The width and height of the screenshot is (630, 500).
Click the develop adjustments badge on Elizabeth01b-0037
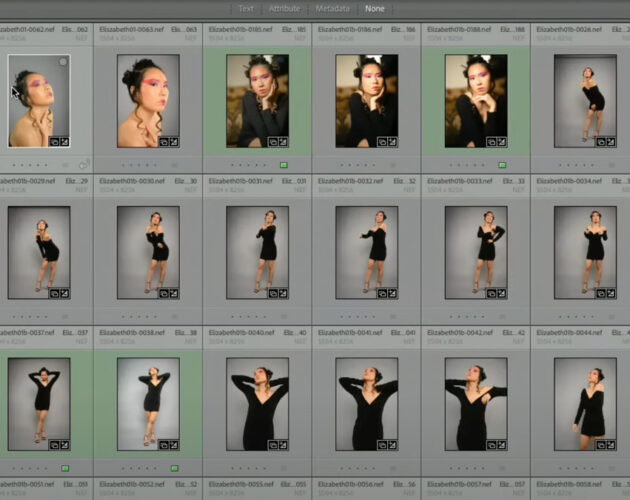point(64,445)
